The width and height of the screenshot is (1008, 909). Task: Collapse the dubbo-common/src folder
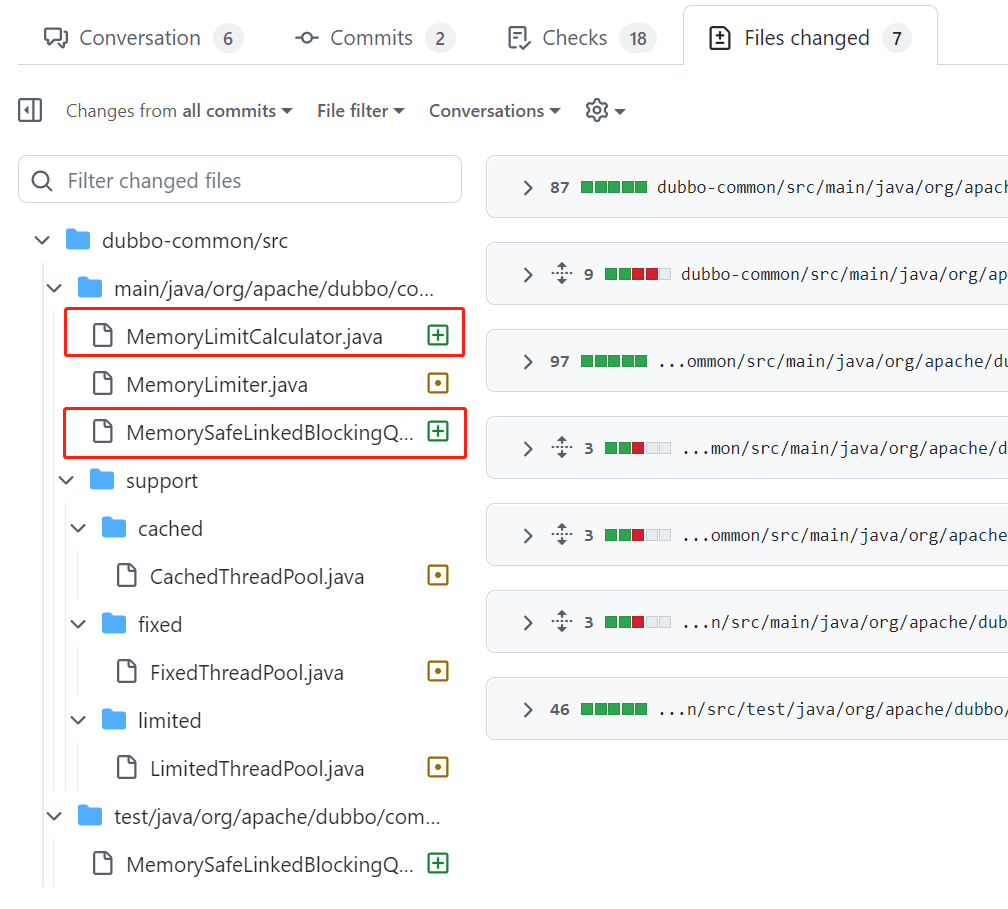[42, 240]
